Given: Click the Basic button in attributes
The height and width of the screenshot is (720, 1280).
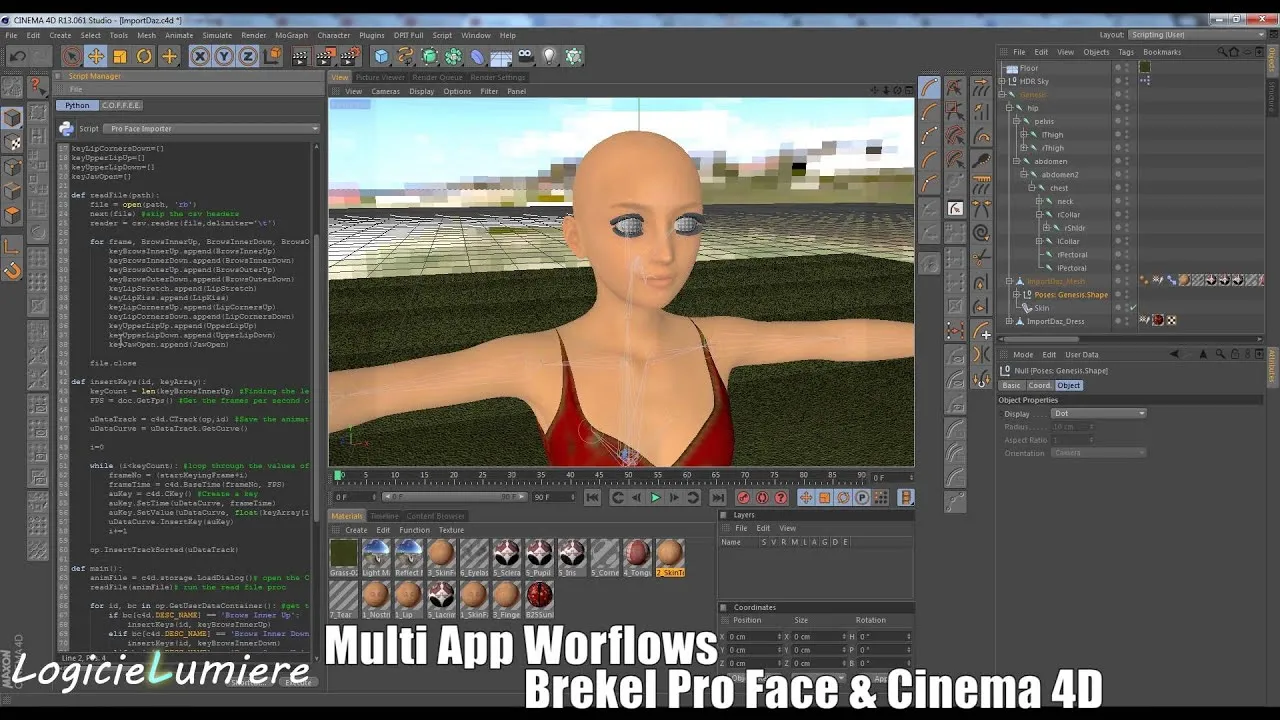Looking at the screenshot, I should pos(1012,385).
